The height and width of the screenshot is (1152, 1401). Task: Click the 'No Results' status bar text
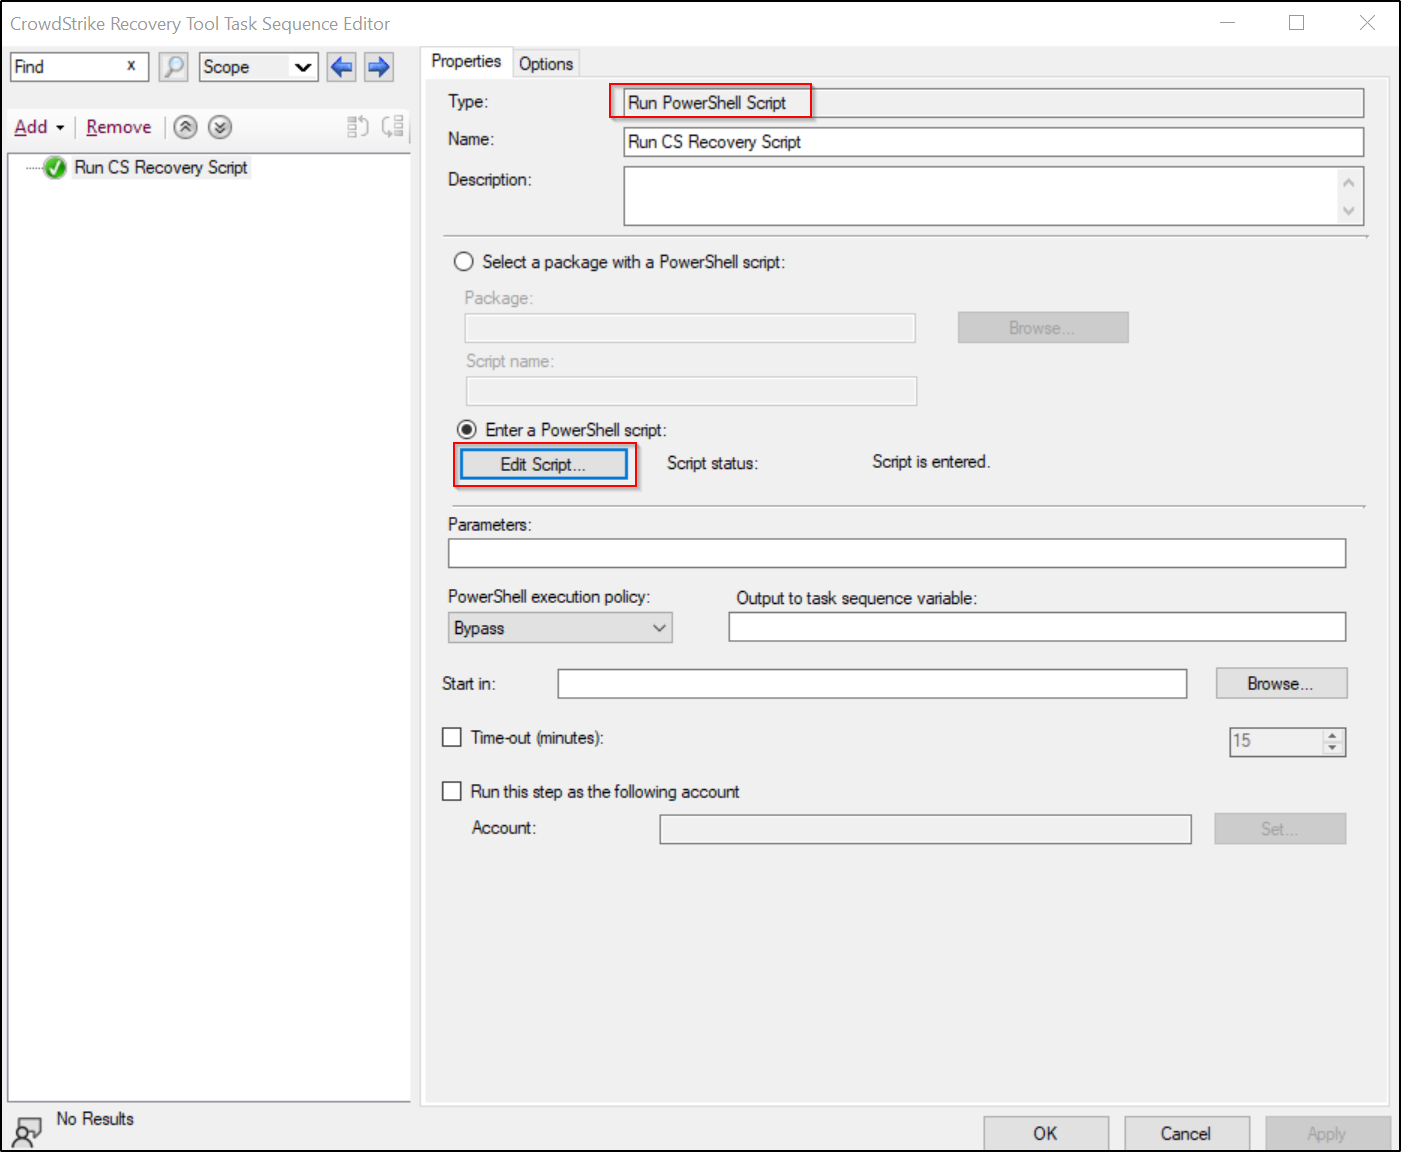(x=95, y=1119)
